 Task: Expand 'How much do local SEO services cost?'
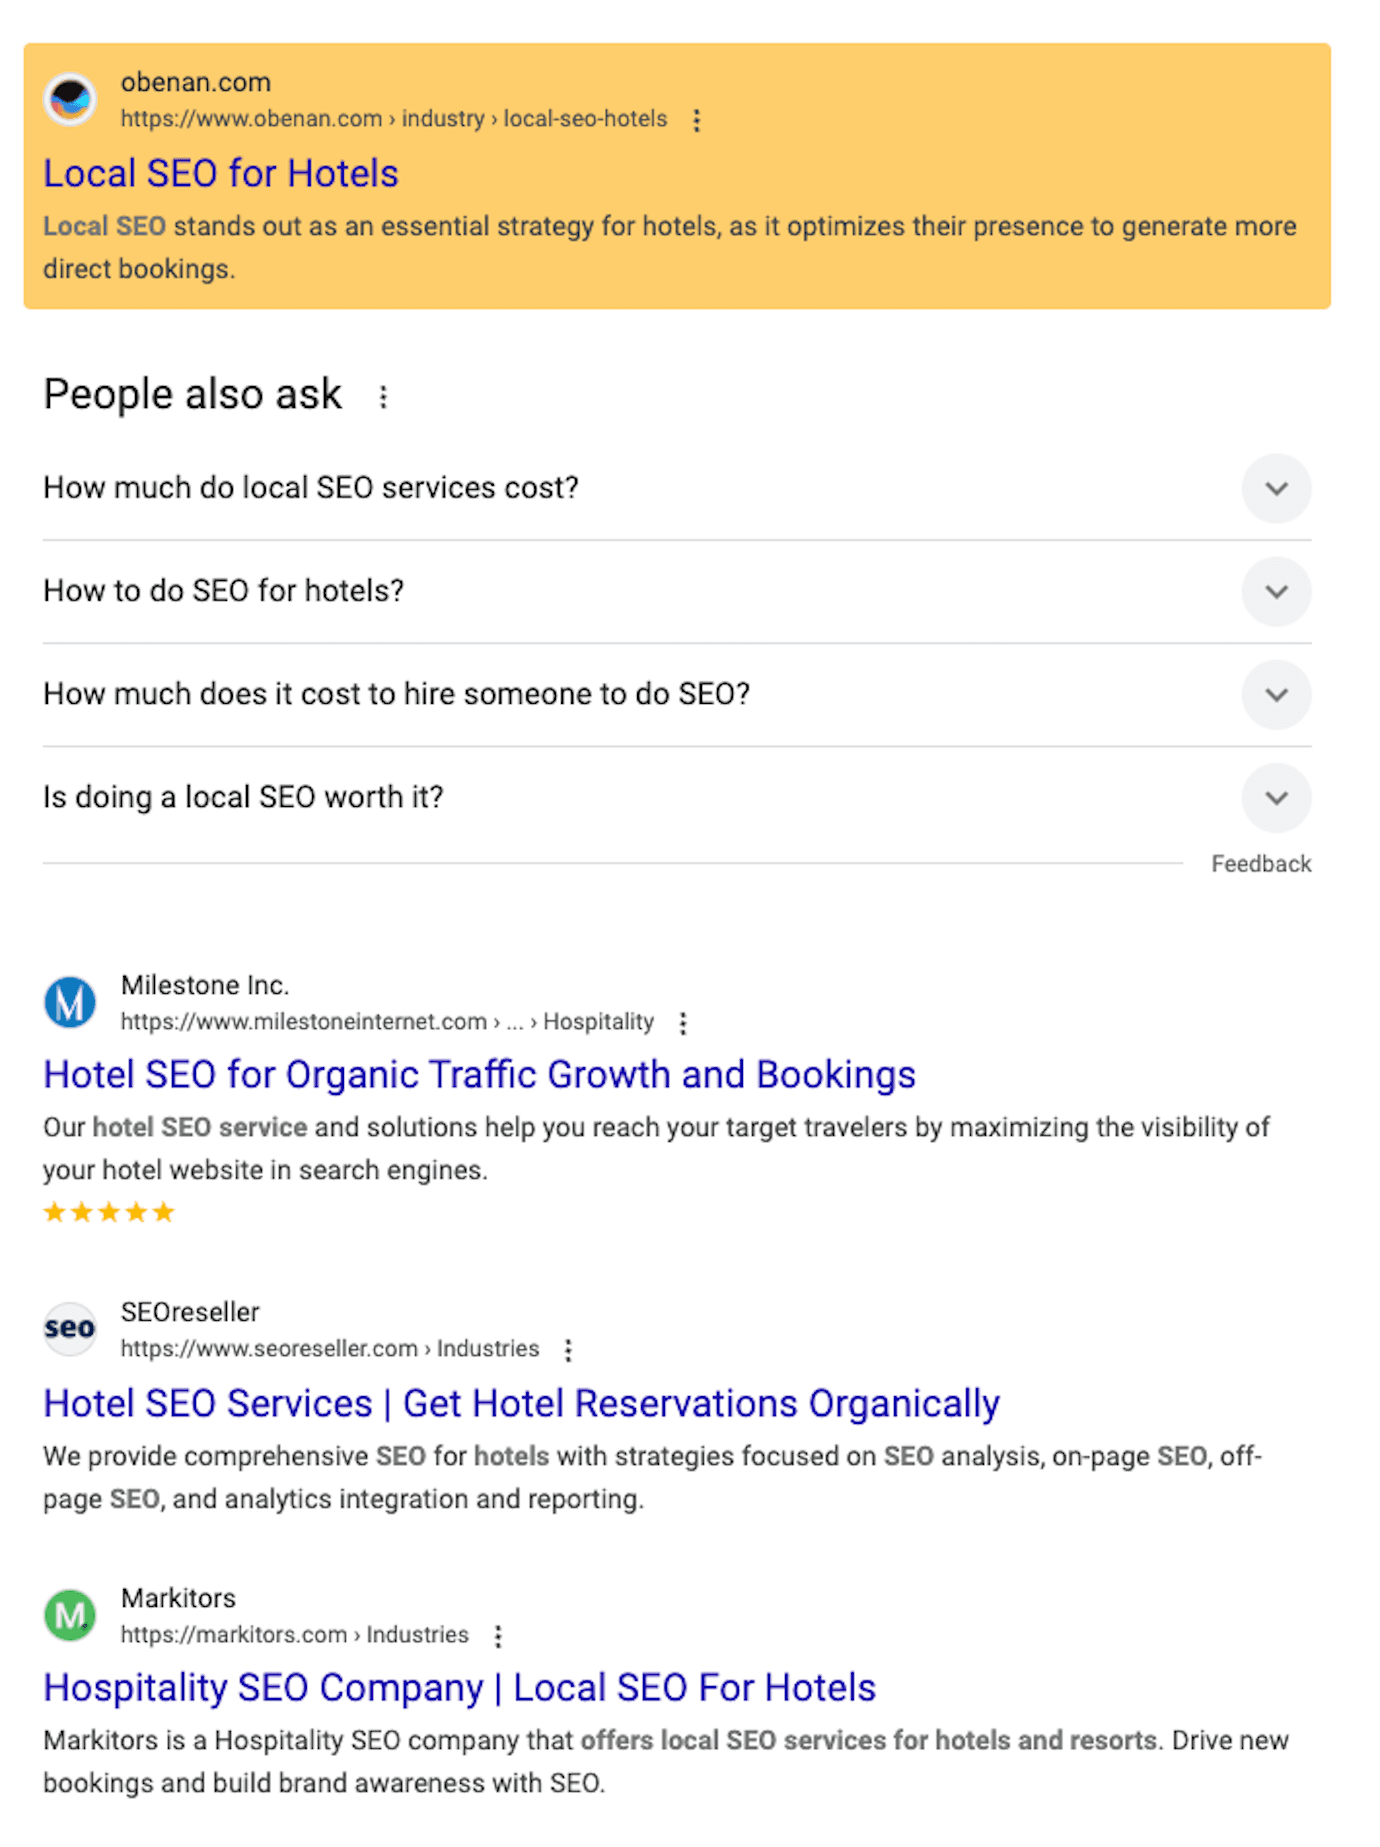(1276, 489)
